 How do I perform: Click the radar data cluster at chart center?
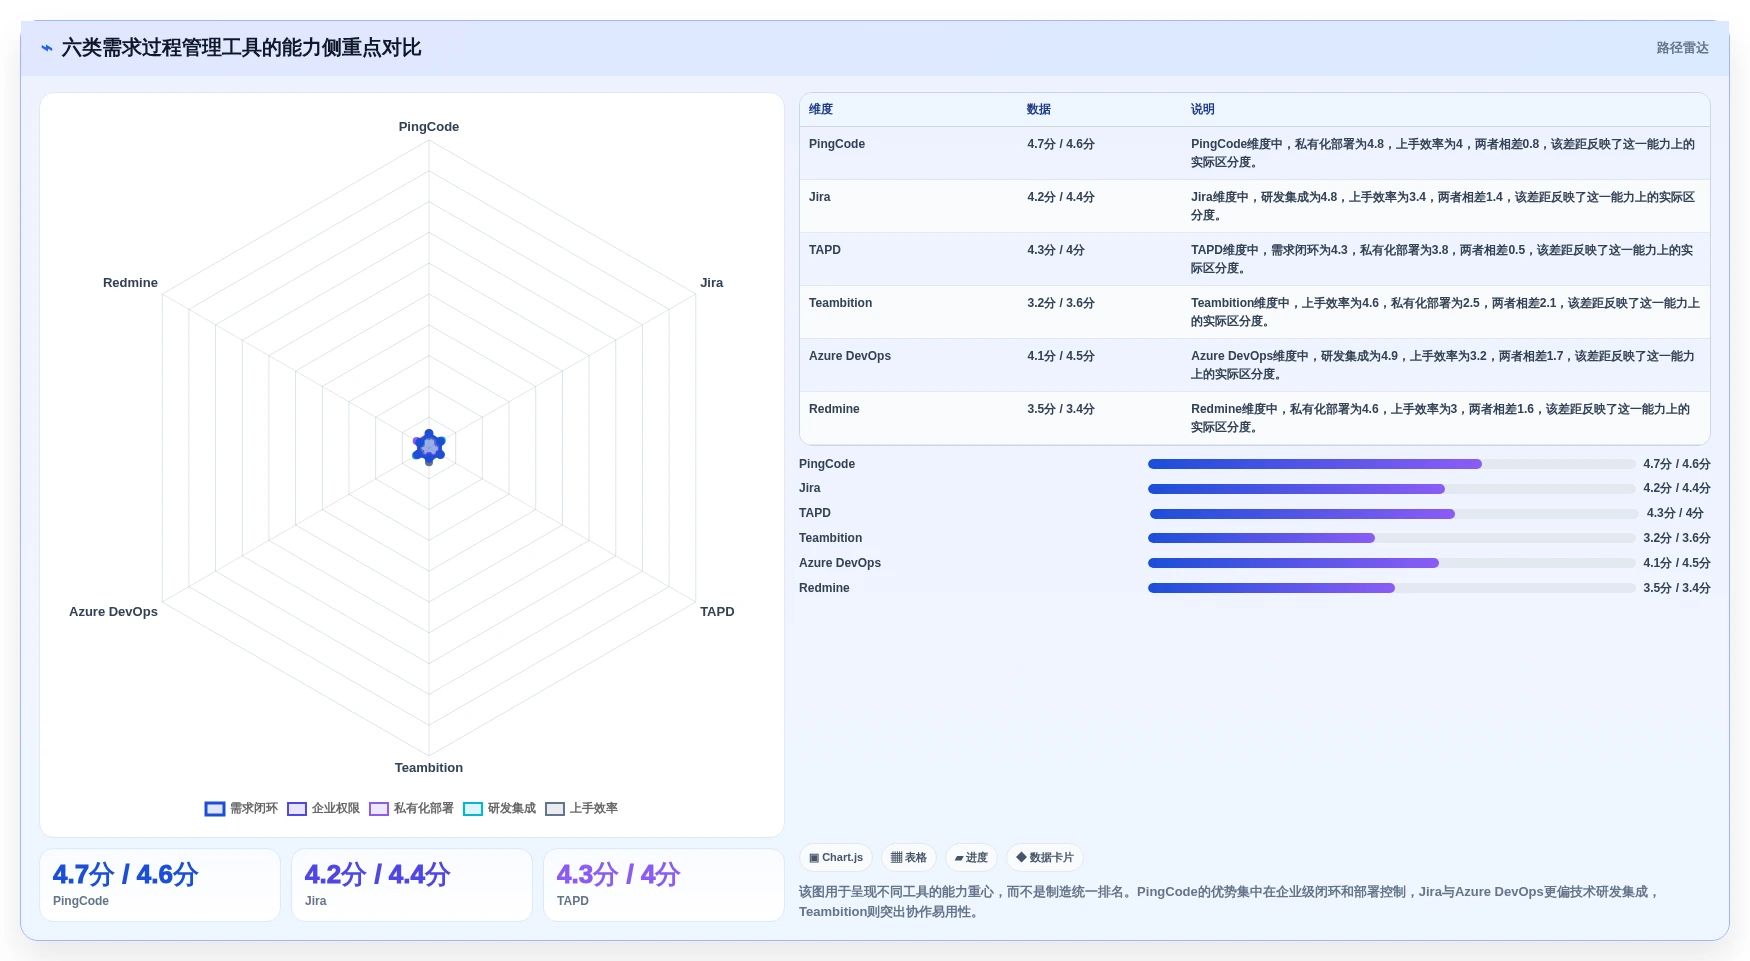click(429, 447)
